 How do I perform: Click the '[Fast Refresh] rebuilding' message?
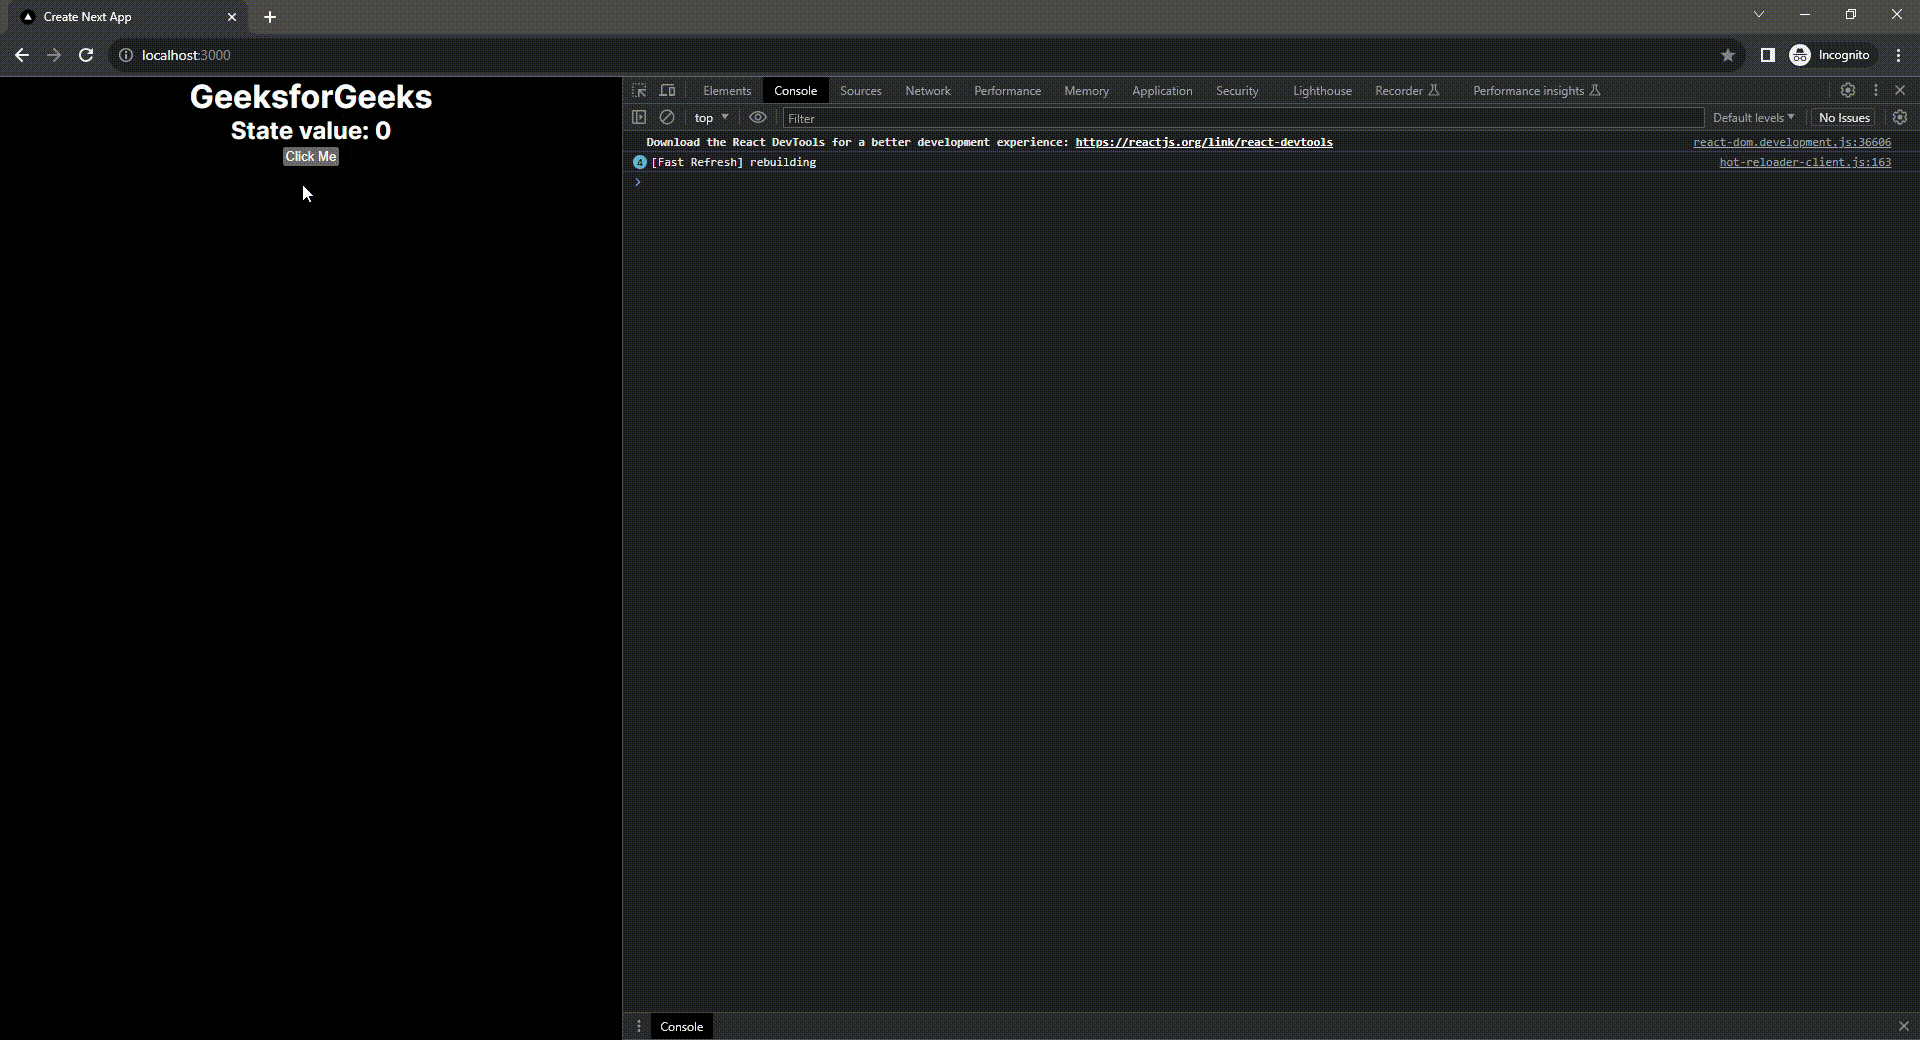[x=733, y=162]
